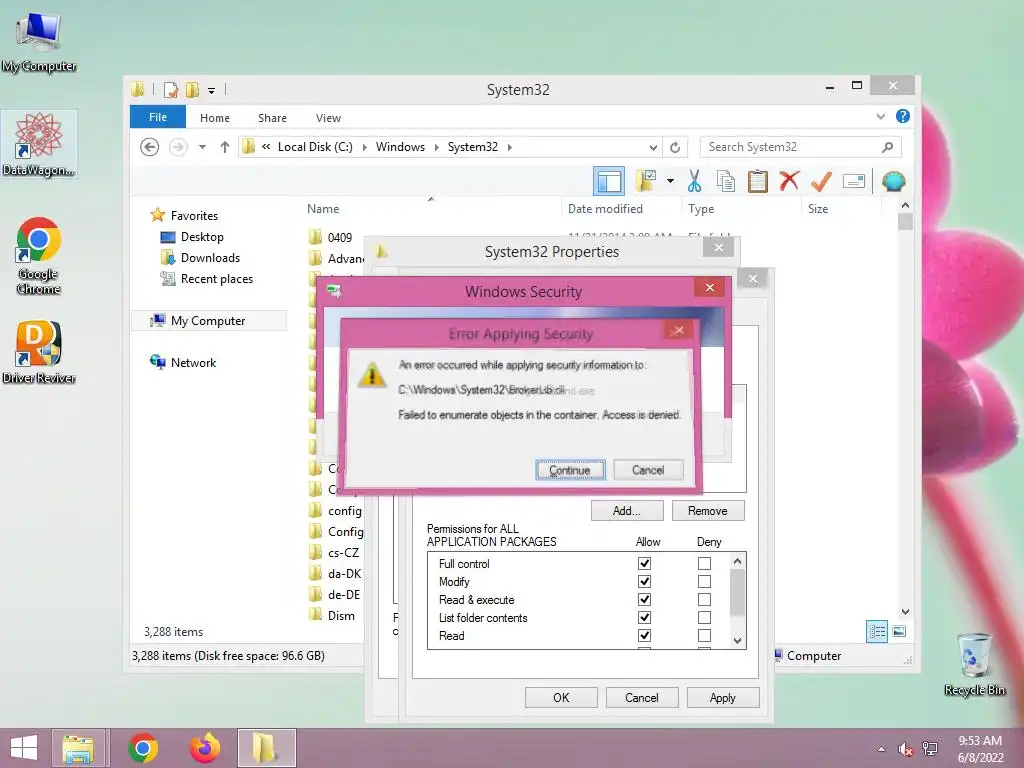
Task: Open the Driver Reviver desktop shortcut
Action: pos(39,353)
